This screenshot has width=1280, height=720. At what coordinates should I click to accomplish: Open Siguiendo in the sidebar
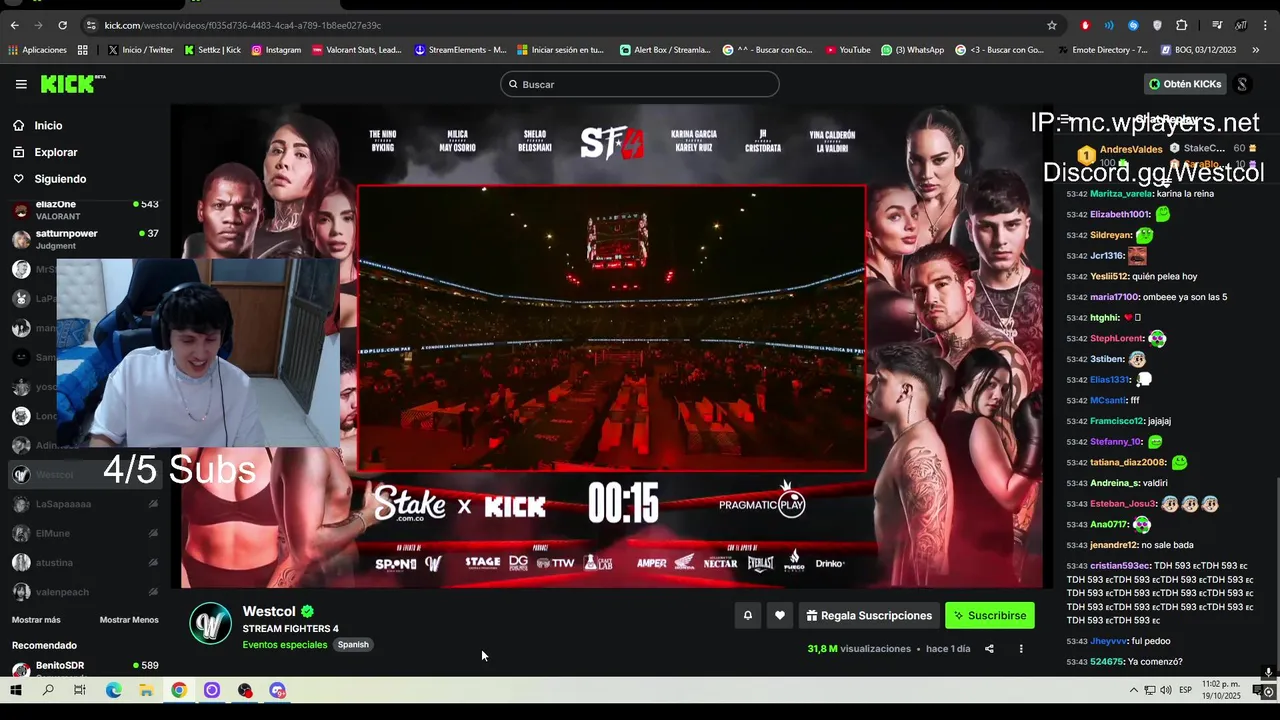point(60,179)
